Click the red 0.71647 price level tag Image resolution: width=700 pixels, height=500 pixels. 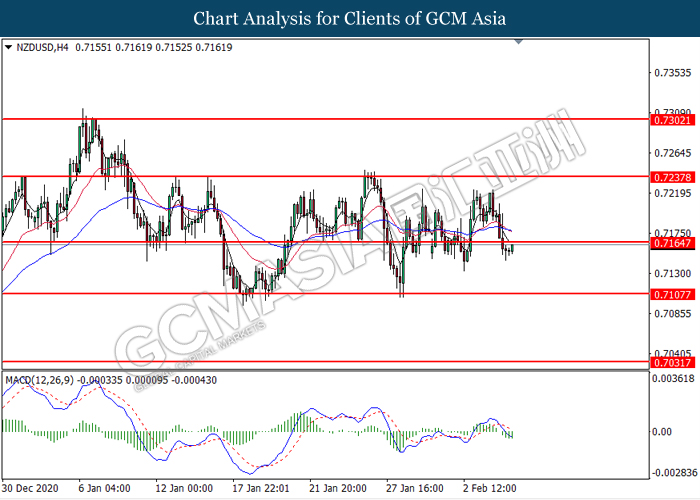click(x=673, y=243)
